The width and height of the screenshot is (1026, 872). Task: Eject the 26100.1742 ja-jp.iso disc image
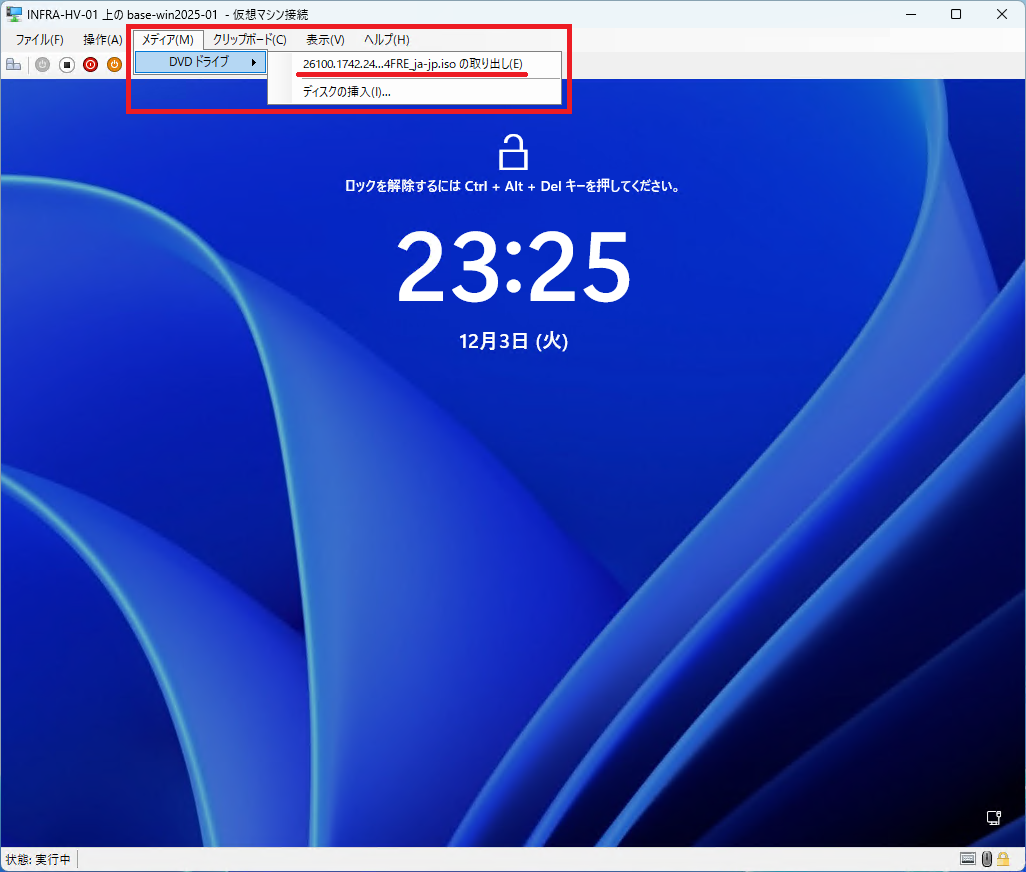pyautogui.click(x=414, y=64)
